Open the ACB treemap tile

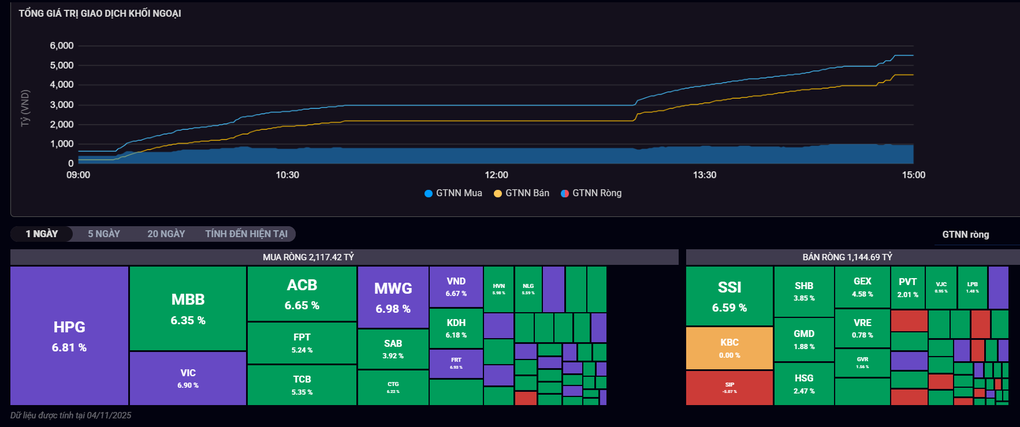[302, 294]
